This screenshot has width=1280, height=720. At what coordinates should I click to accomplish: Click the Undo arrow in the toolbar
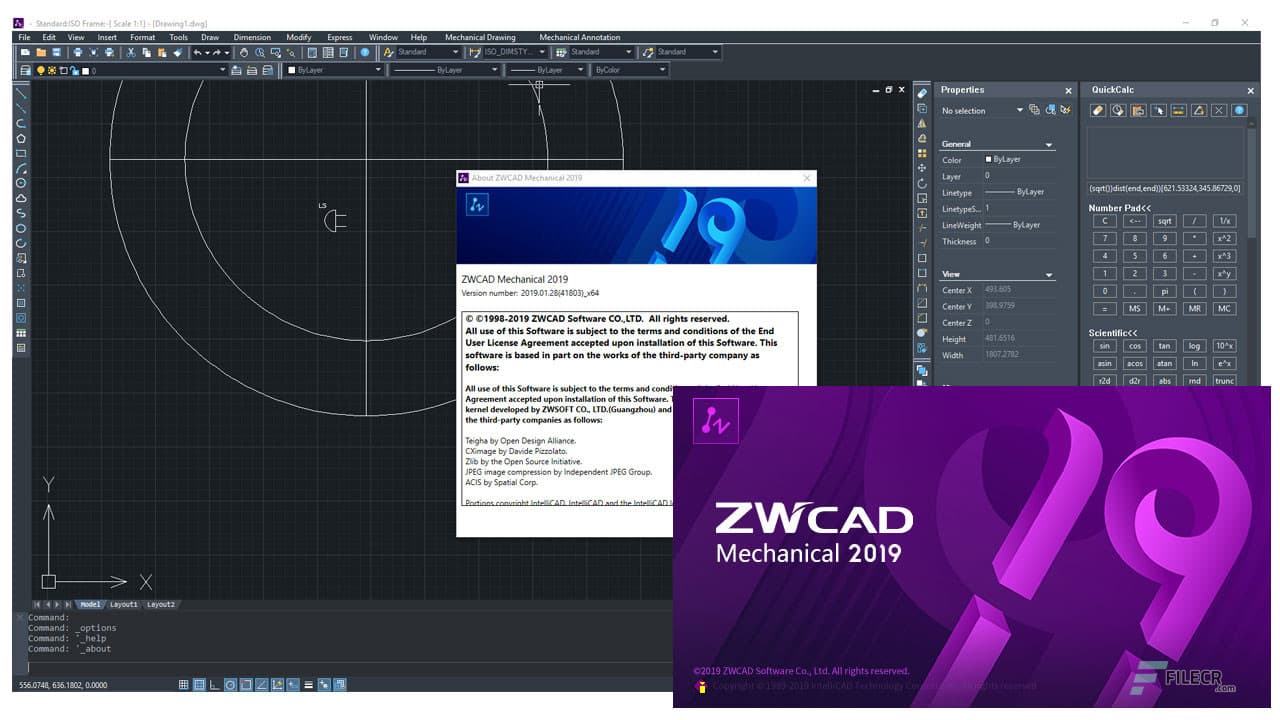point(197,52)
